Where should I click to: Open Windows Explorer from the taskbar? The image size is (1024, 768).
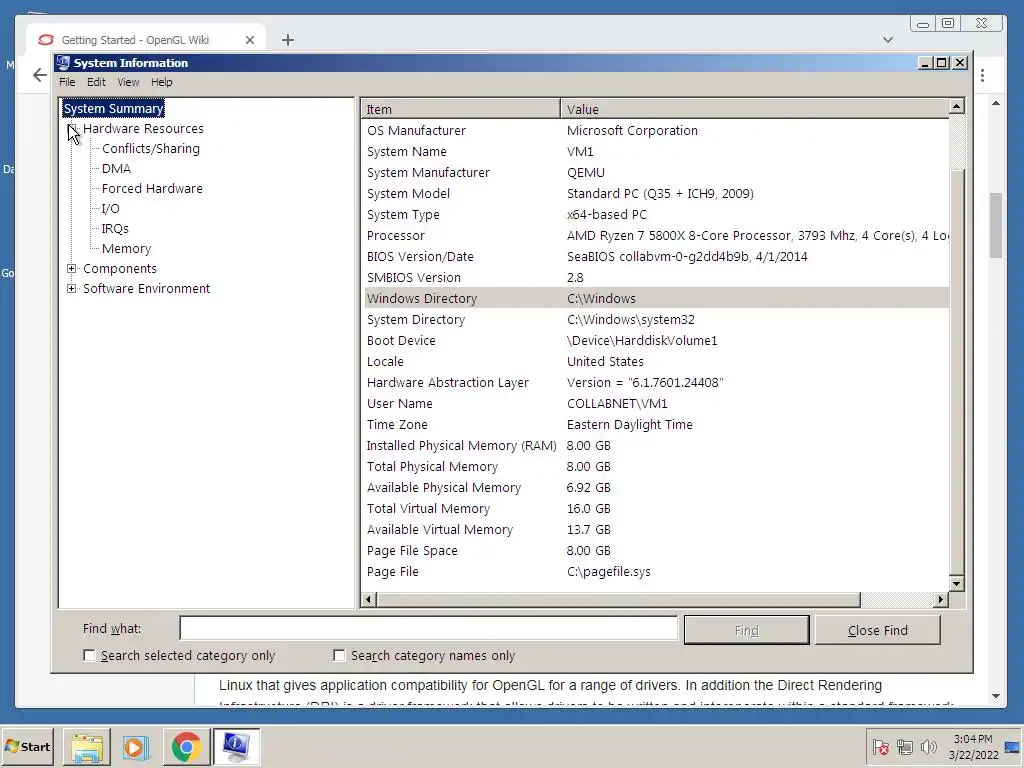click(x=87, y=747)
